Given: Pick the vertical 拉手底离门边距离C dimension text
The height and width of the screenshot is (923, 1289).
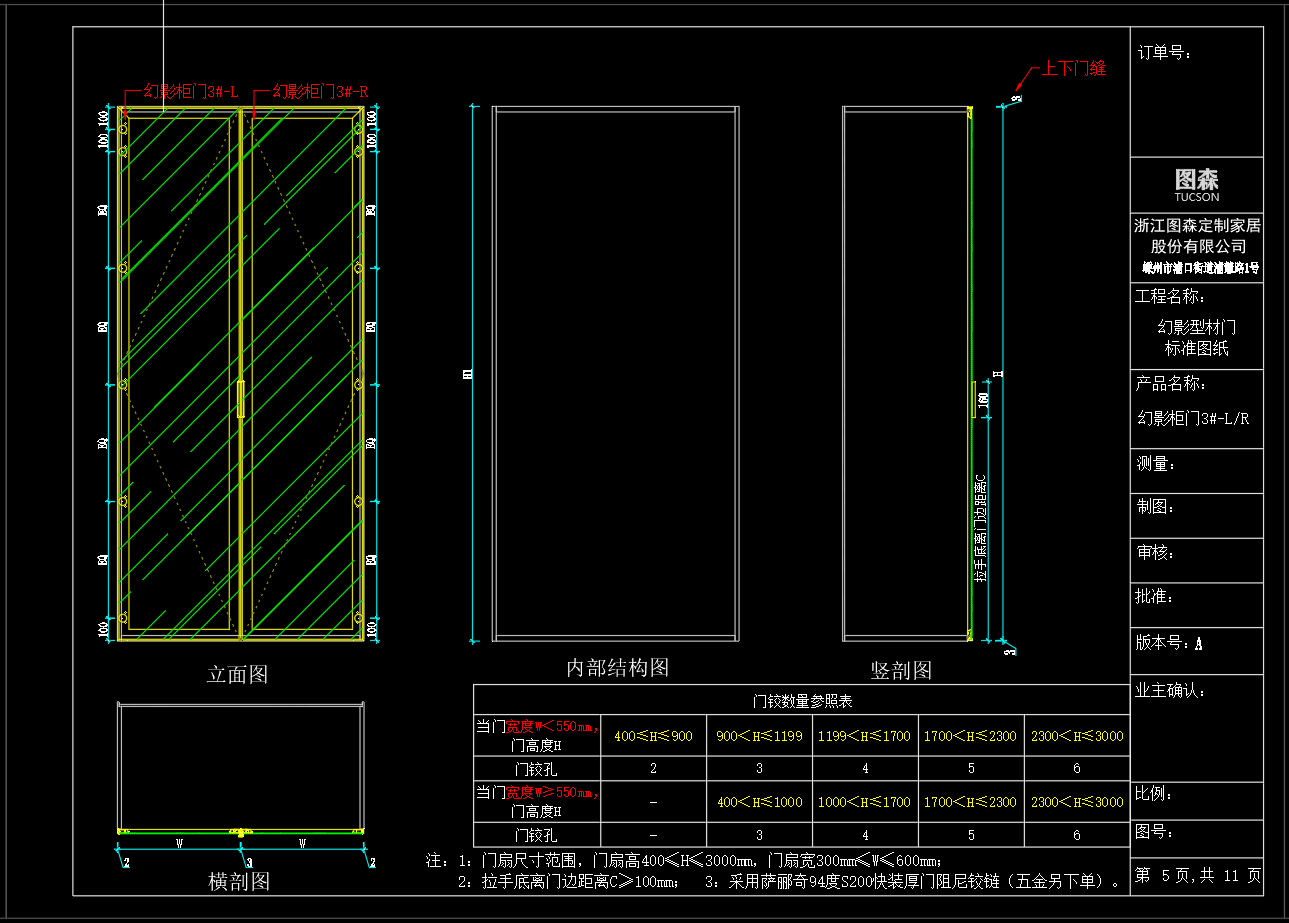Looking at the screenshot, I should 981,528.
